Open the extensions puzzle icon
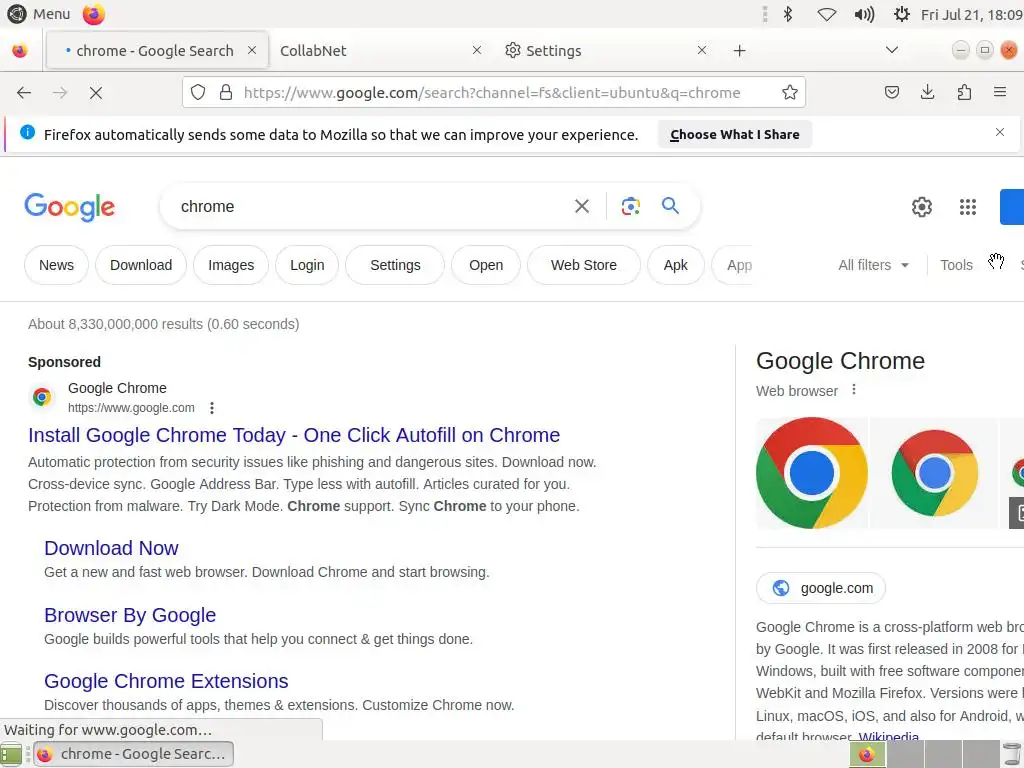Screen dimensions: 1024x768 pos(964,92)
